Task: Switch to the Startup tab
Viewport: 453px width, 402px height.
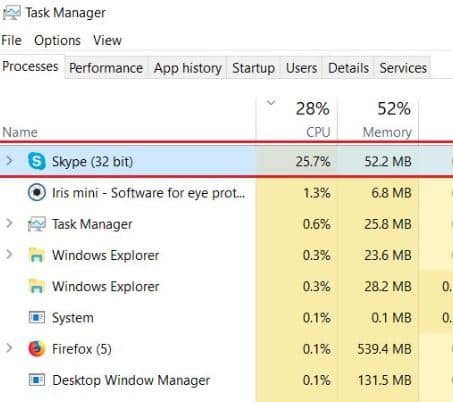Action: pos(254,68)
